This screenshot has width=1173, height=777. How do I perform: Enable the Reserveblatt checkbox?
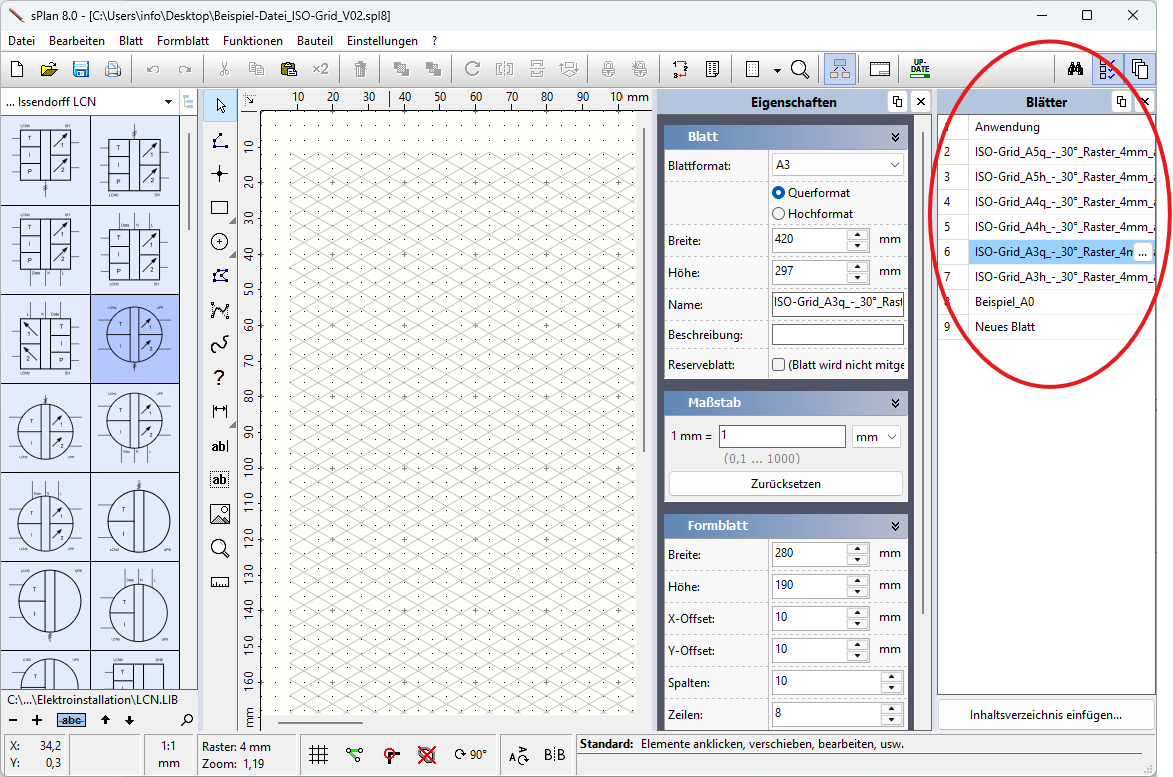pos(779,365)
